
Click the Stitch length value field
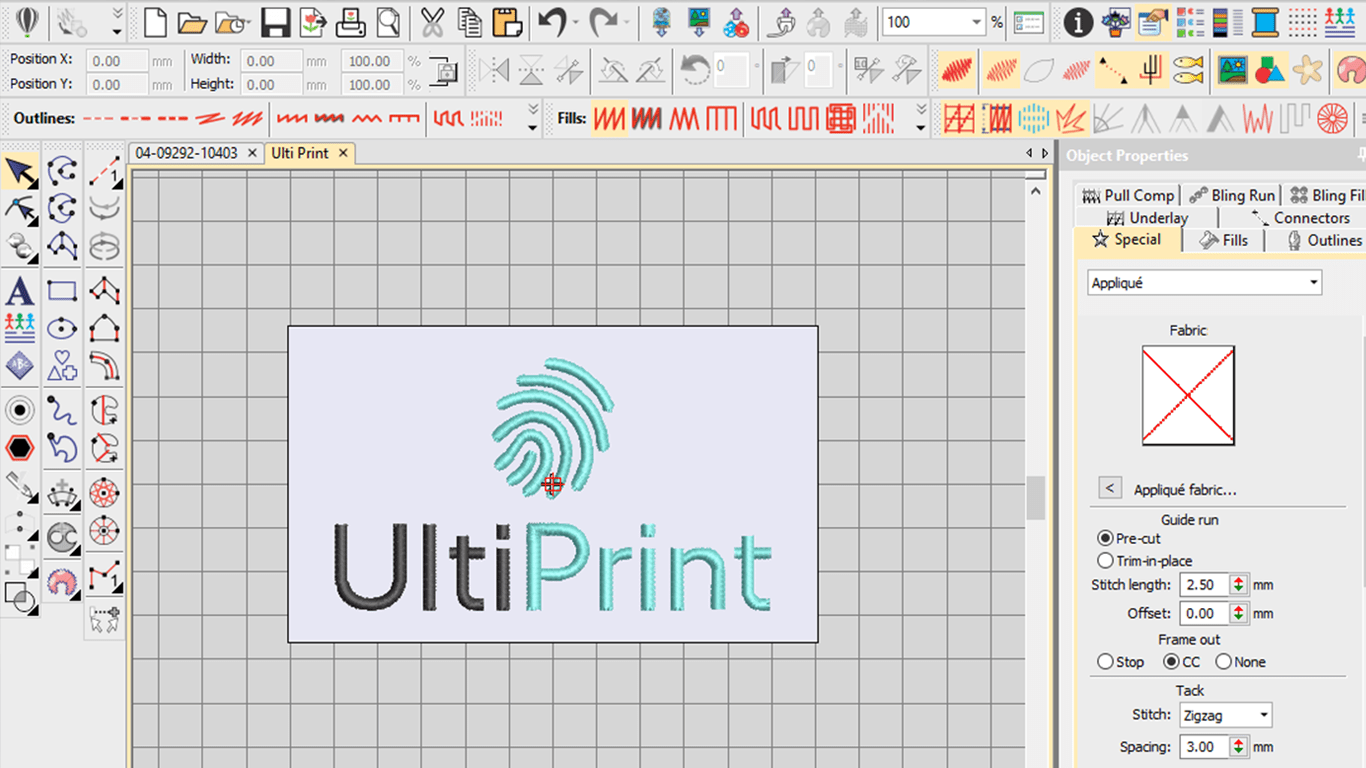(1204, 585)
